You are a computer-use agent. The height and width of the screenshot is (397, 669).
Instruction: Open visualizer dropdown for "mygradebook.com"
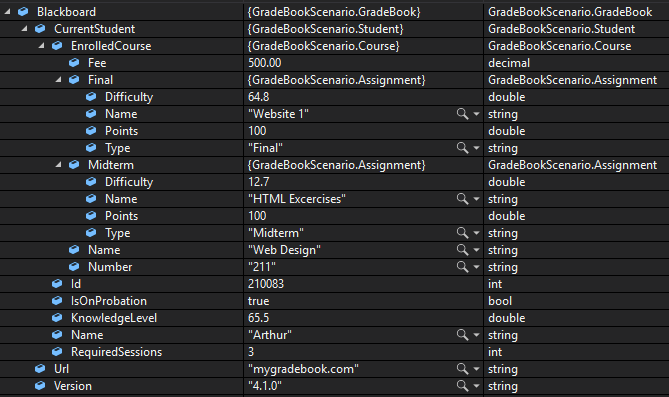tap(476, 369)
